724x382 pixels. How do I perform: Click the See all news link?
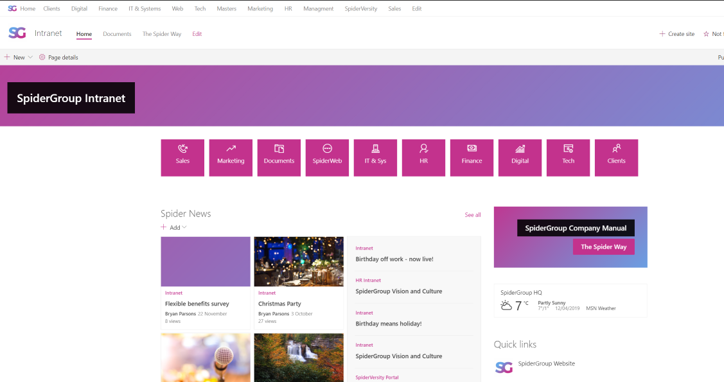coord(472,215)
